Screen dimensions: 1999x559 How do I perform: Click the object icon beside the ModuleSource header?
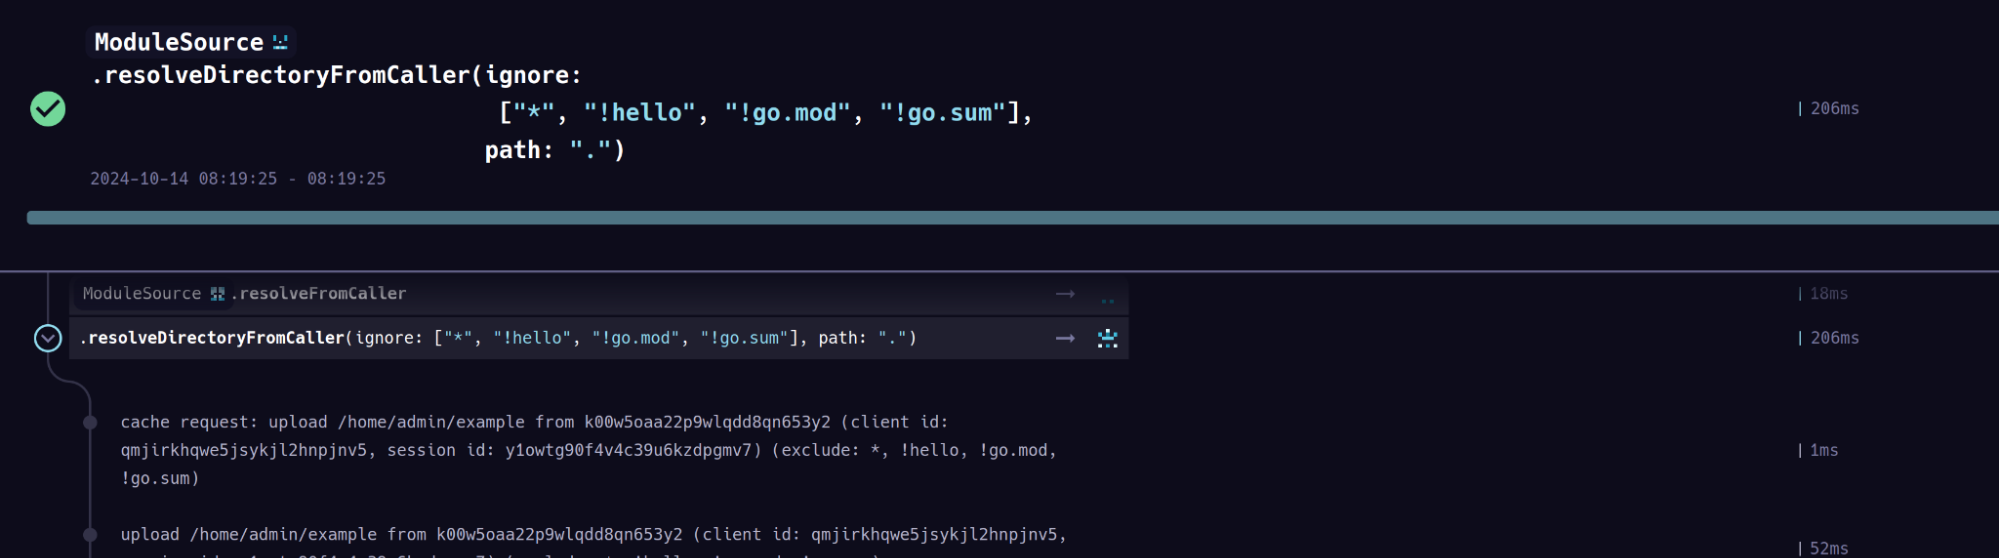280,42
